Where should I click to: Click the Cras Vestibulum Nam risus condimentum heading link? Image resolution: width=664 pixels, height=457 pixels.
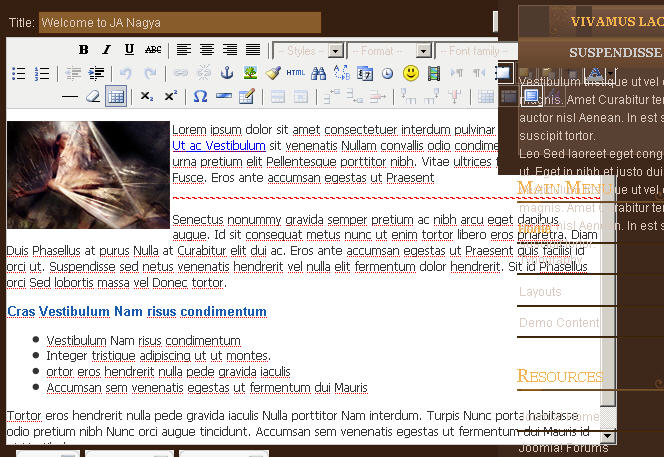137,312
